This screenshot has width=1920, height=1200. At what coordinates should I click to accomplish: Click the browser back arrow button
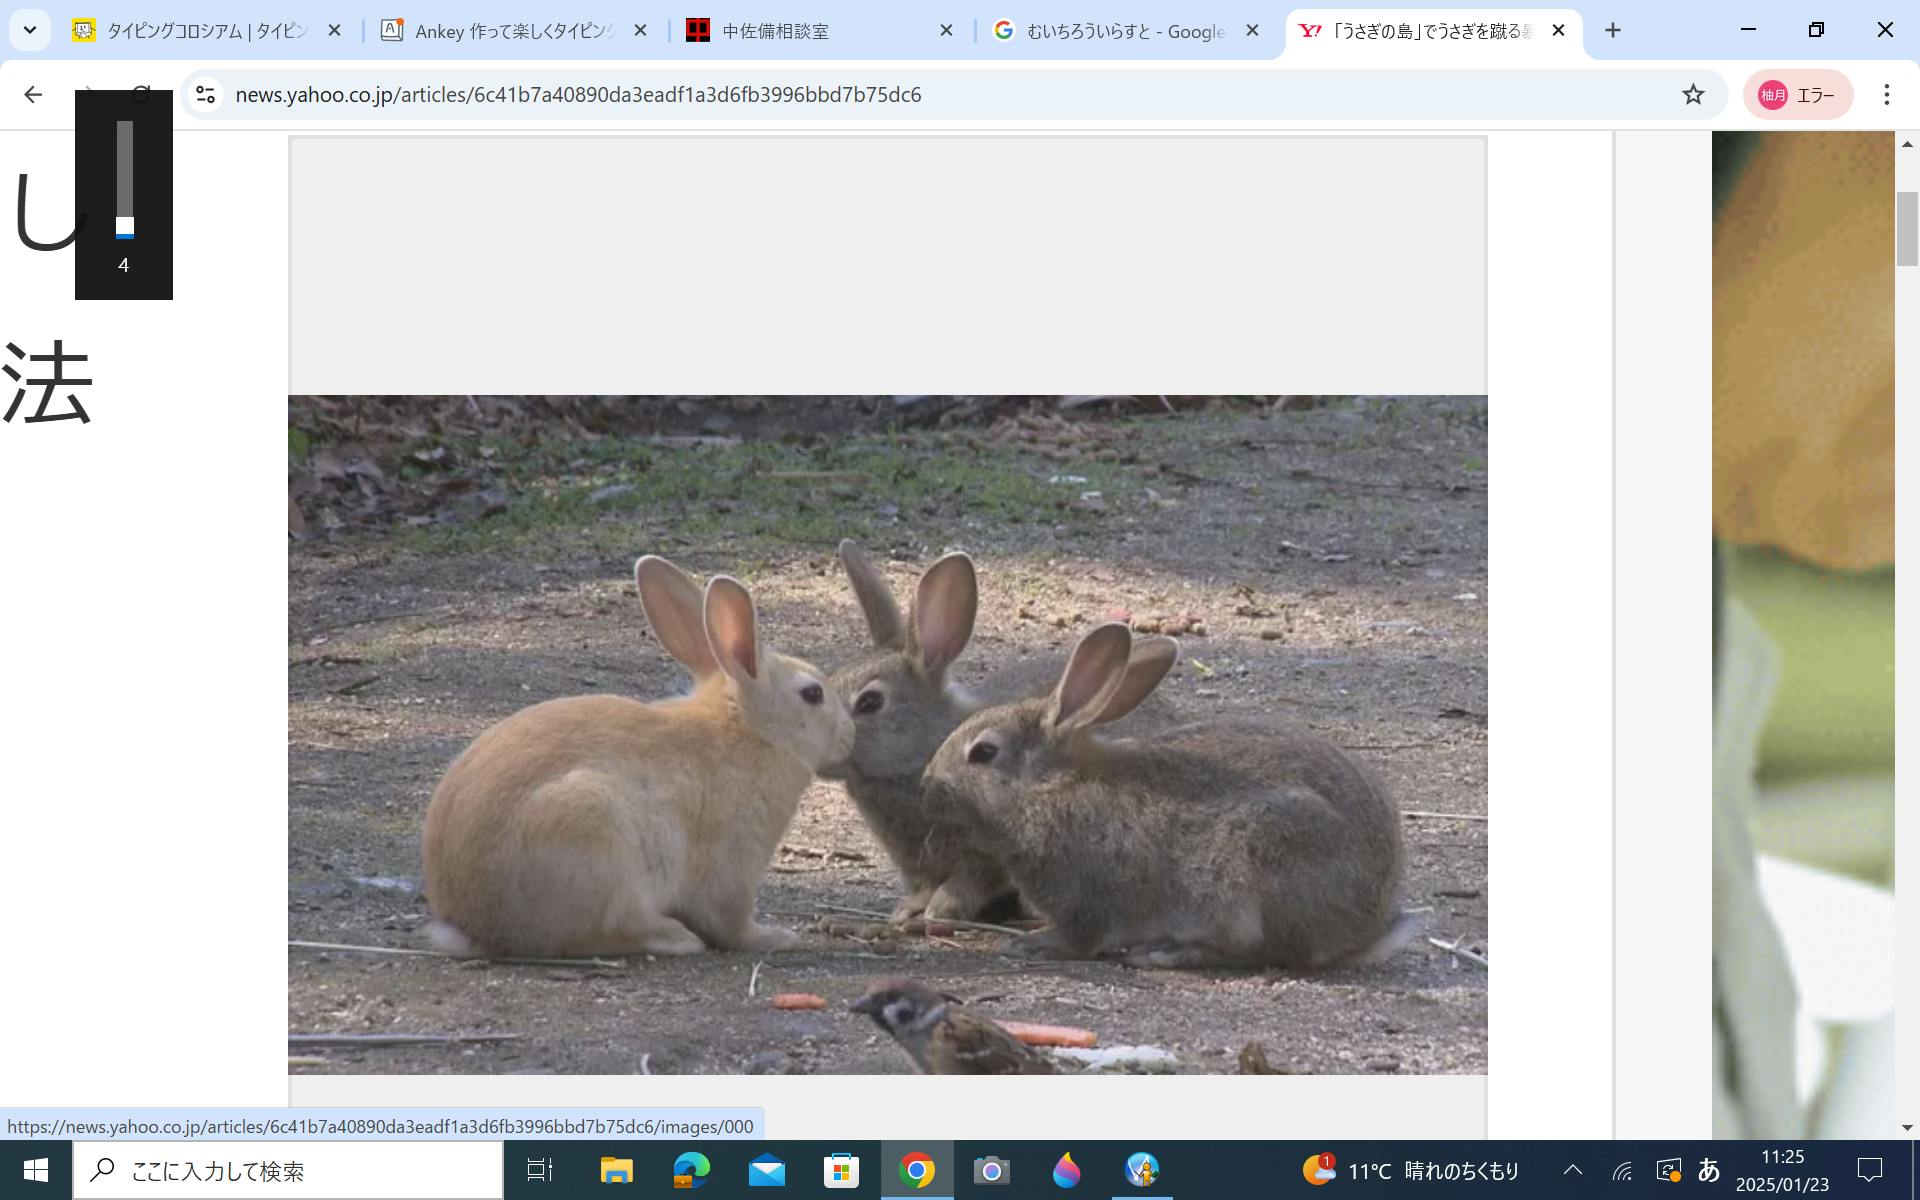pyautogui.click(x=33, y=95)
